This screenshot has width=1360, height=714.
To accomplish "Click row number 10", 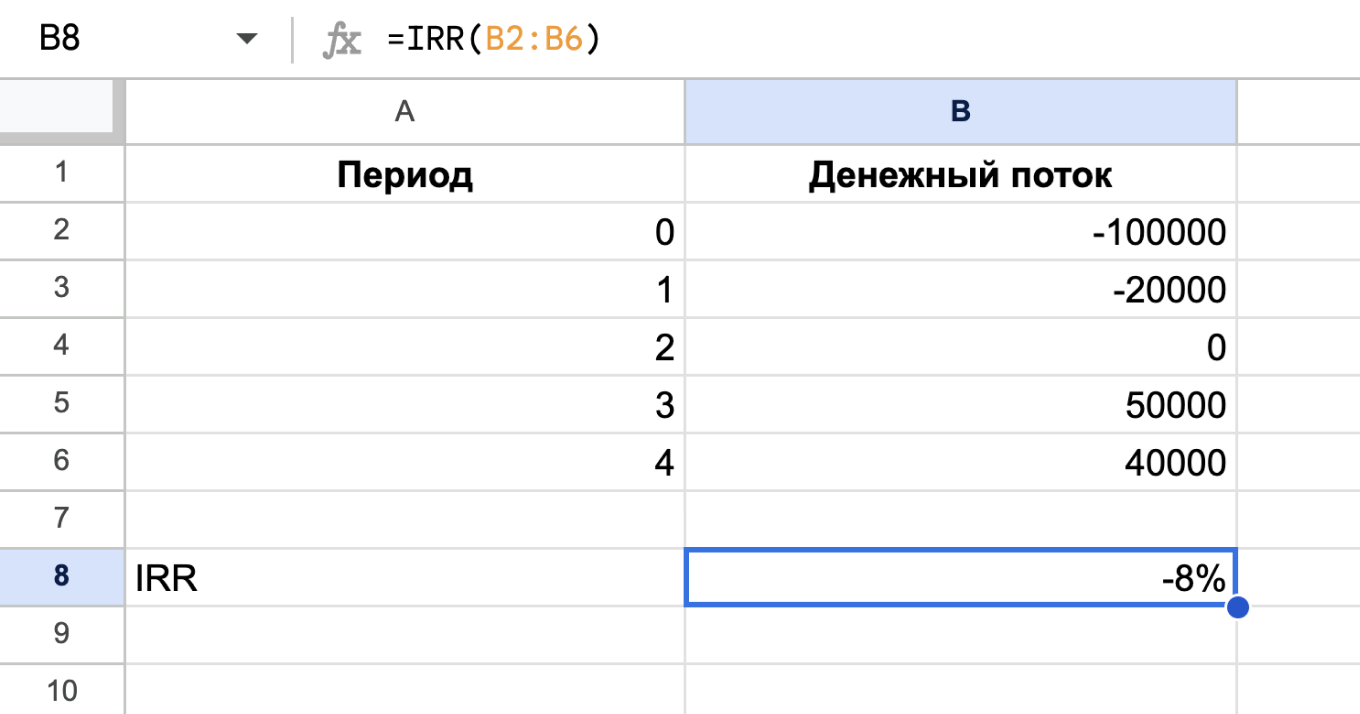I will tap(62, 691).
